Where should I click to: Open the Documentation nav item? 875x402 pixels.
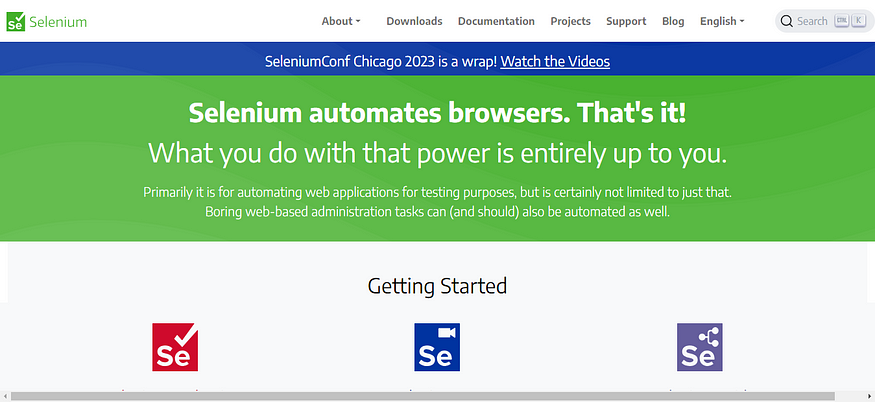click(x=496, y=21)
